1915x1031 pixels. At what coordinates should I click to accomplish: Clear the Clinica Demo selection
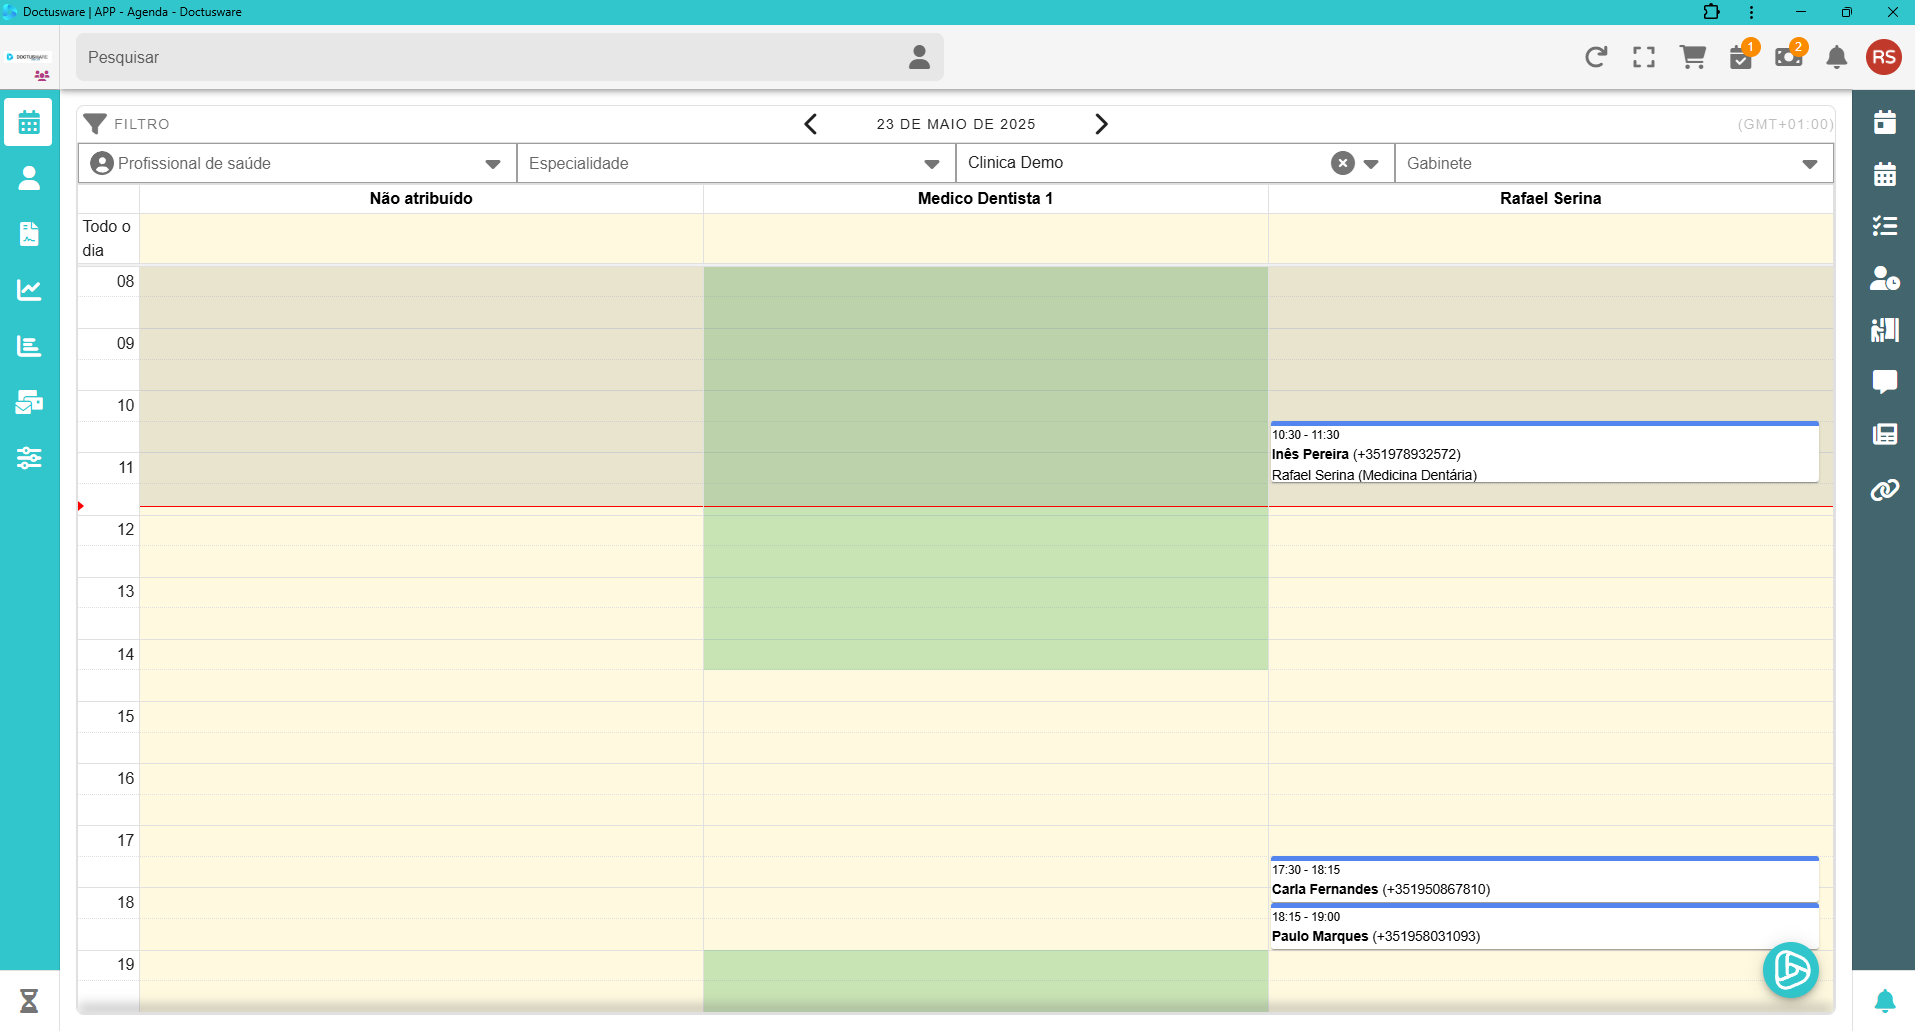click(1342, 163)
